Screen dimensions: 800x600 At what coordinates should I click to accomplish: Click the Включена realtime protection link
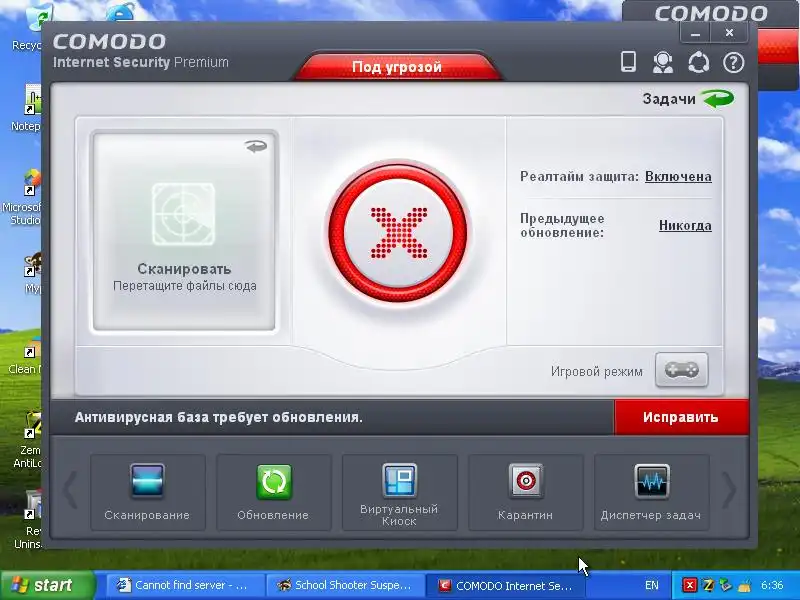pos(678,176)
